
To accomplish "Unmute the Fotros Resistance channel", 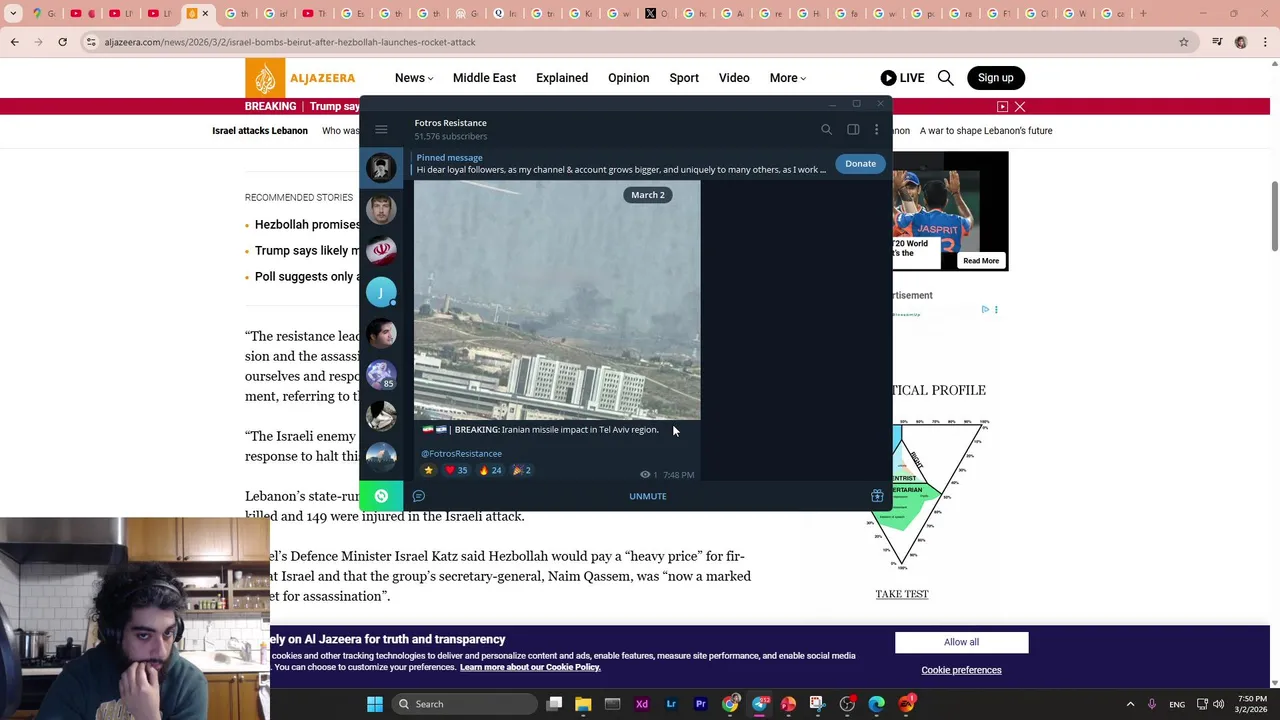I will [647, 496].
